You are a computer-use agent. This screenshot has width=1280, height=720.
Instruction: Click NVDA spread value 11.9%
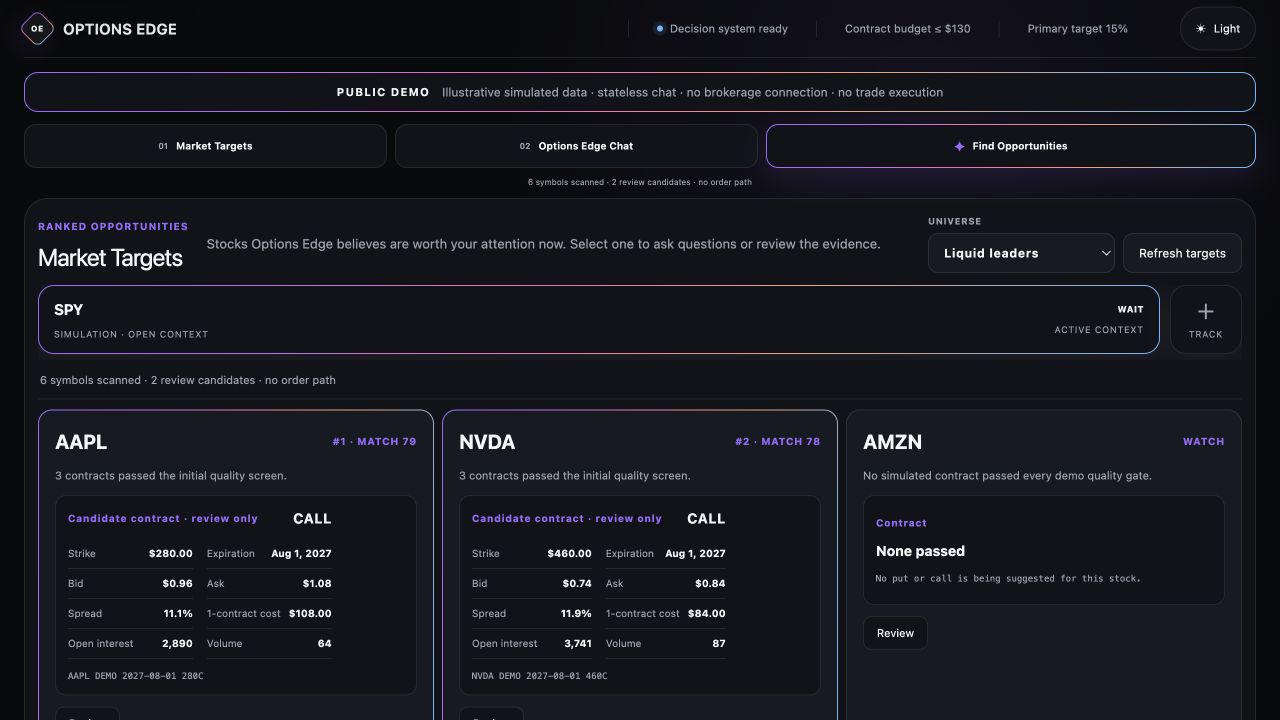click(x=576, y=613)
